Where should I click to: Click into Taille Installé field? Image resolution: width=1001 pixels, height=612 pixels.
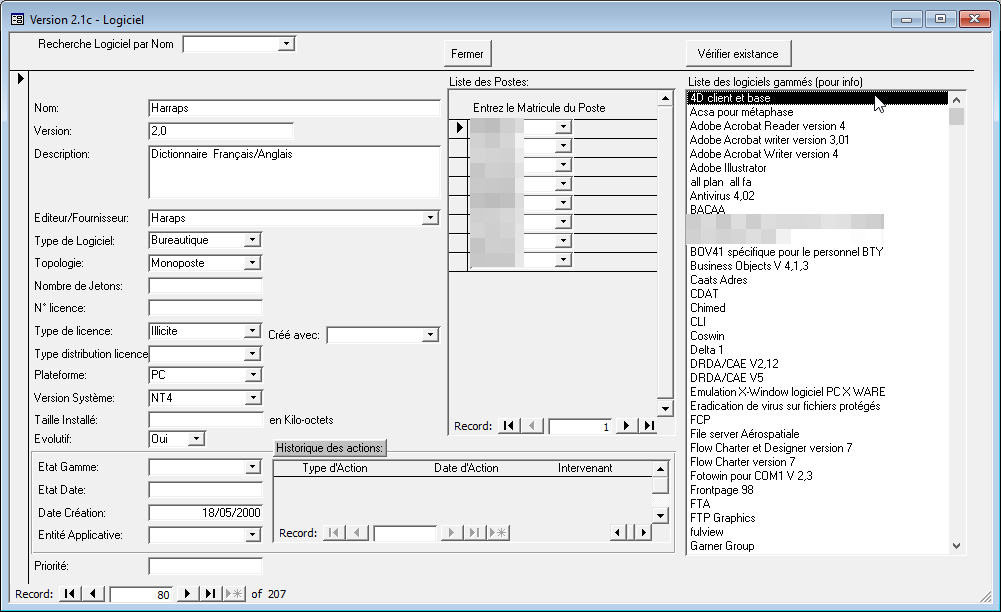point(205,420)
